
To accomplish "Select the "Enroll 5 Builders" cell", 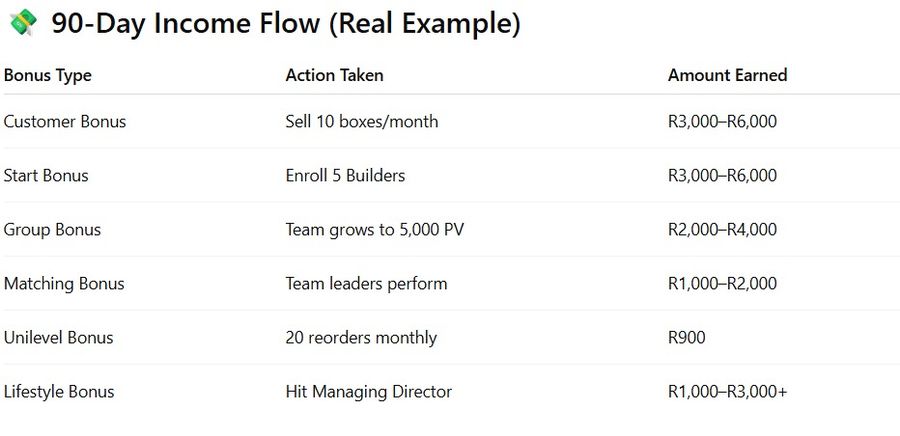I will point(345,176).
